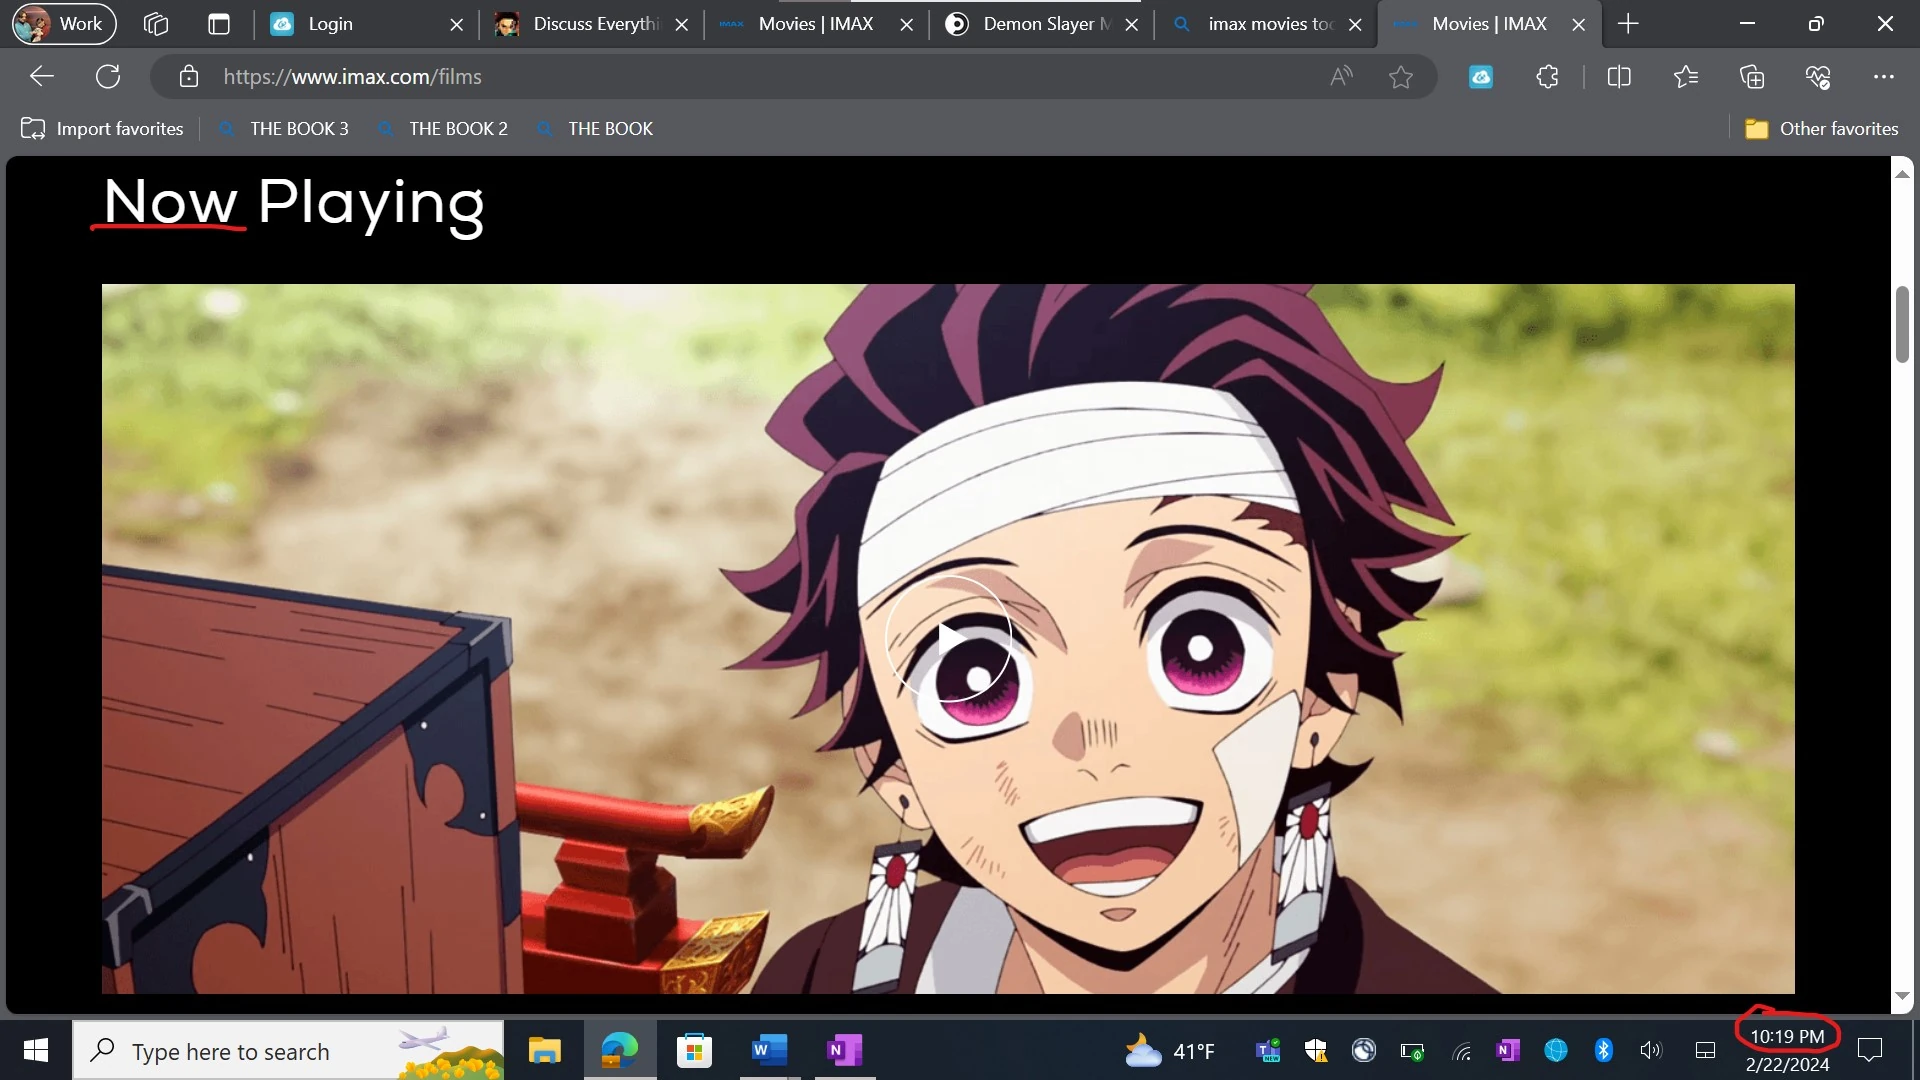Open the Work profile menu

tap(64, 24)
